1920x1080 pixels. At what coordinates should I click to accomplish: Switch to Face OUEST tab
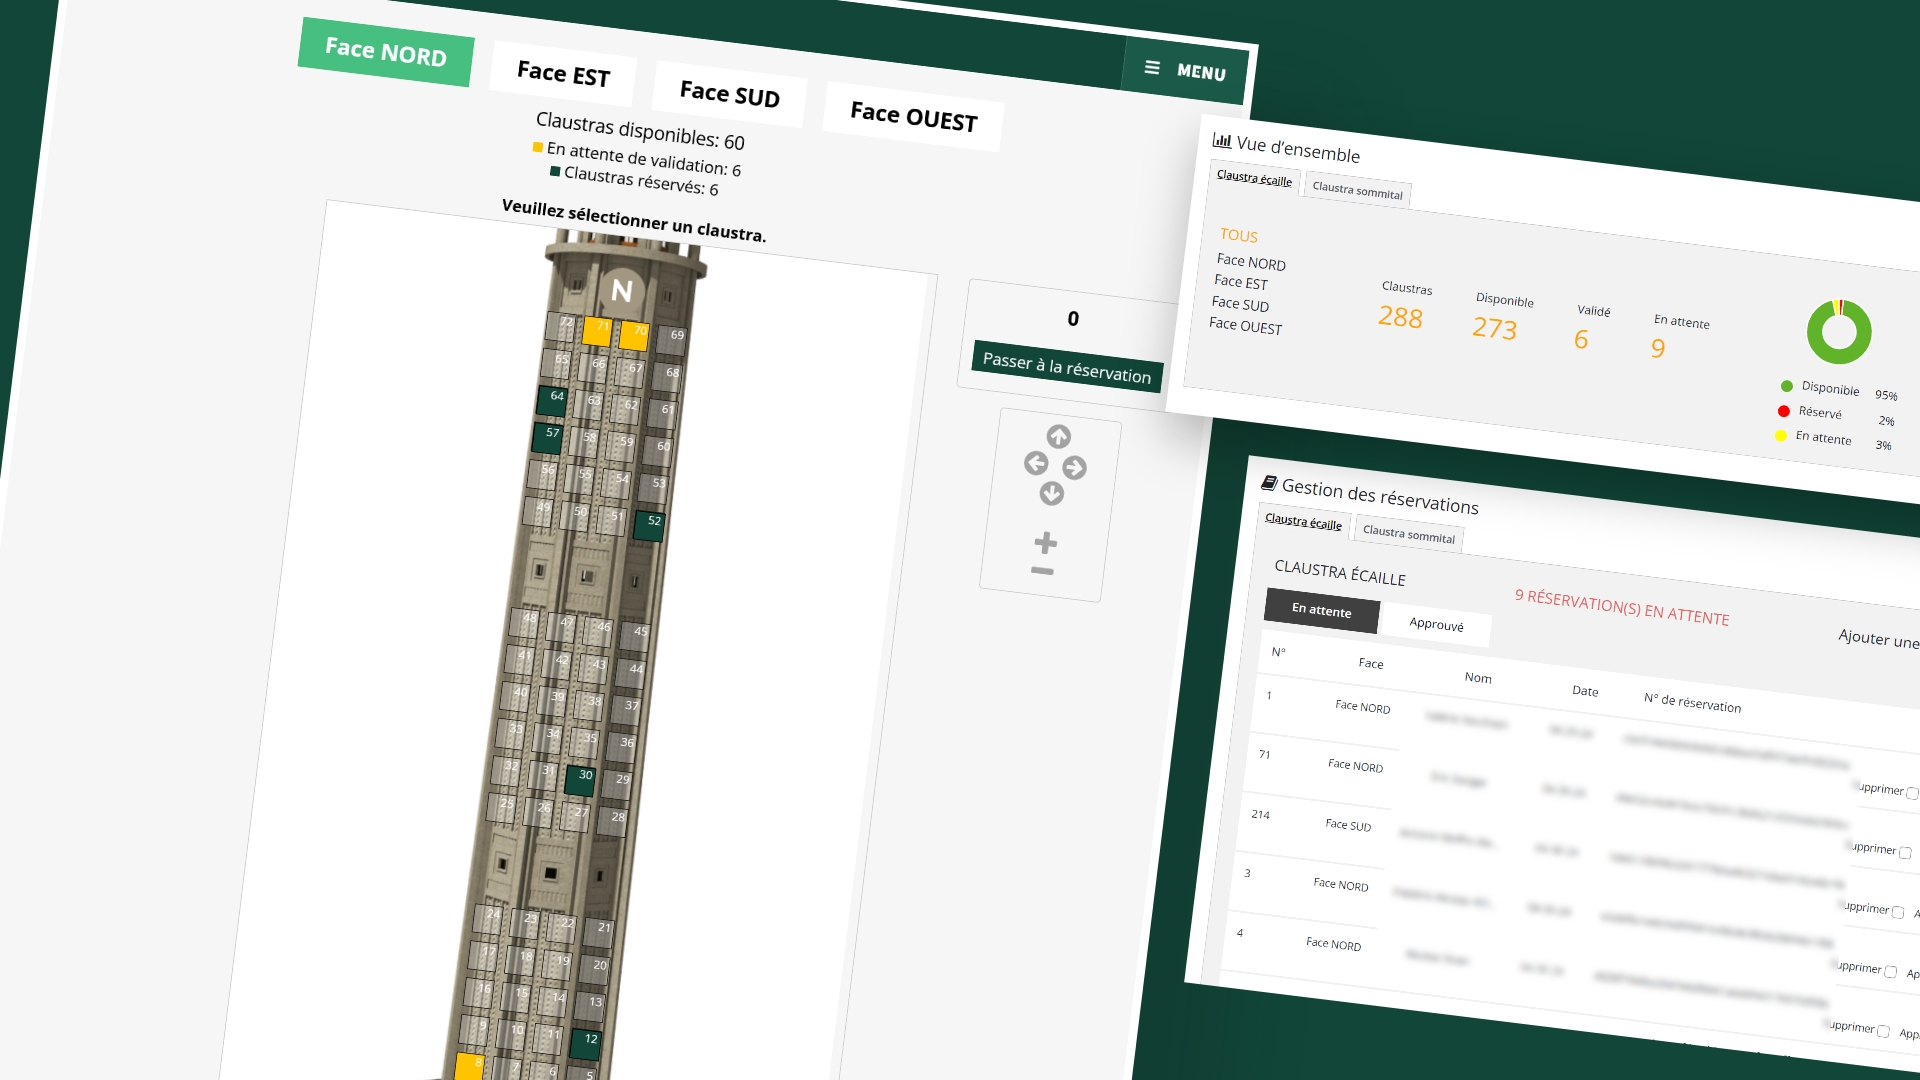pos(913,117)
